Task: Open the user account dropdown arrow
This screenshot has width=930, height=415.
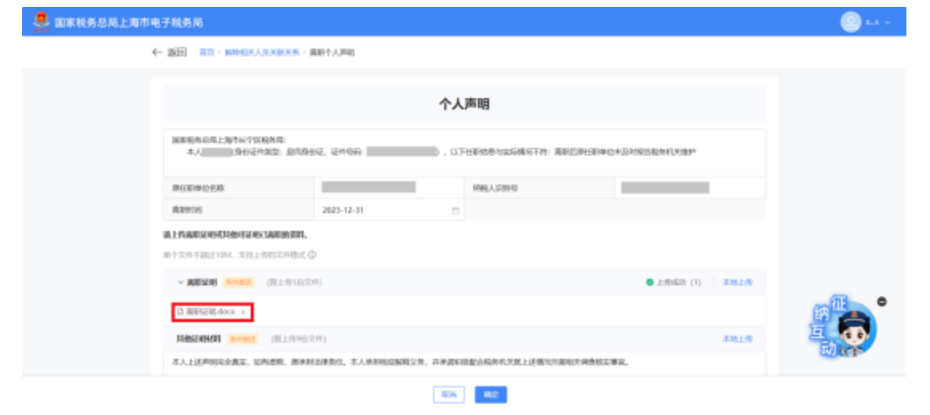Action: tap(887, 22)
